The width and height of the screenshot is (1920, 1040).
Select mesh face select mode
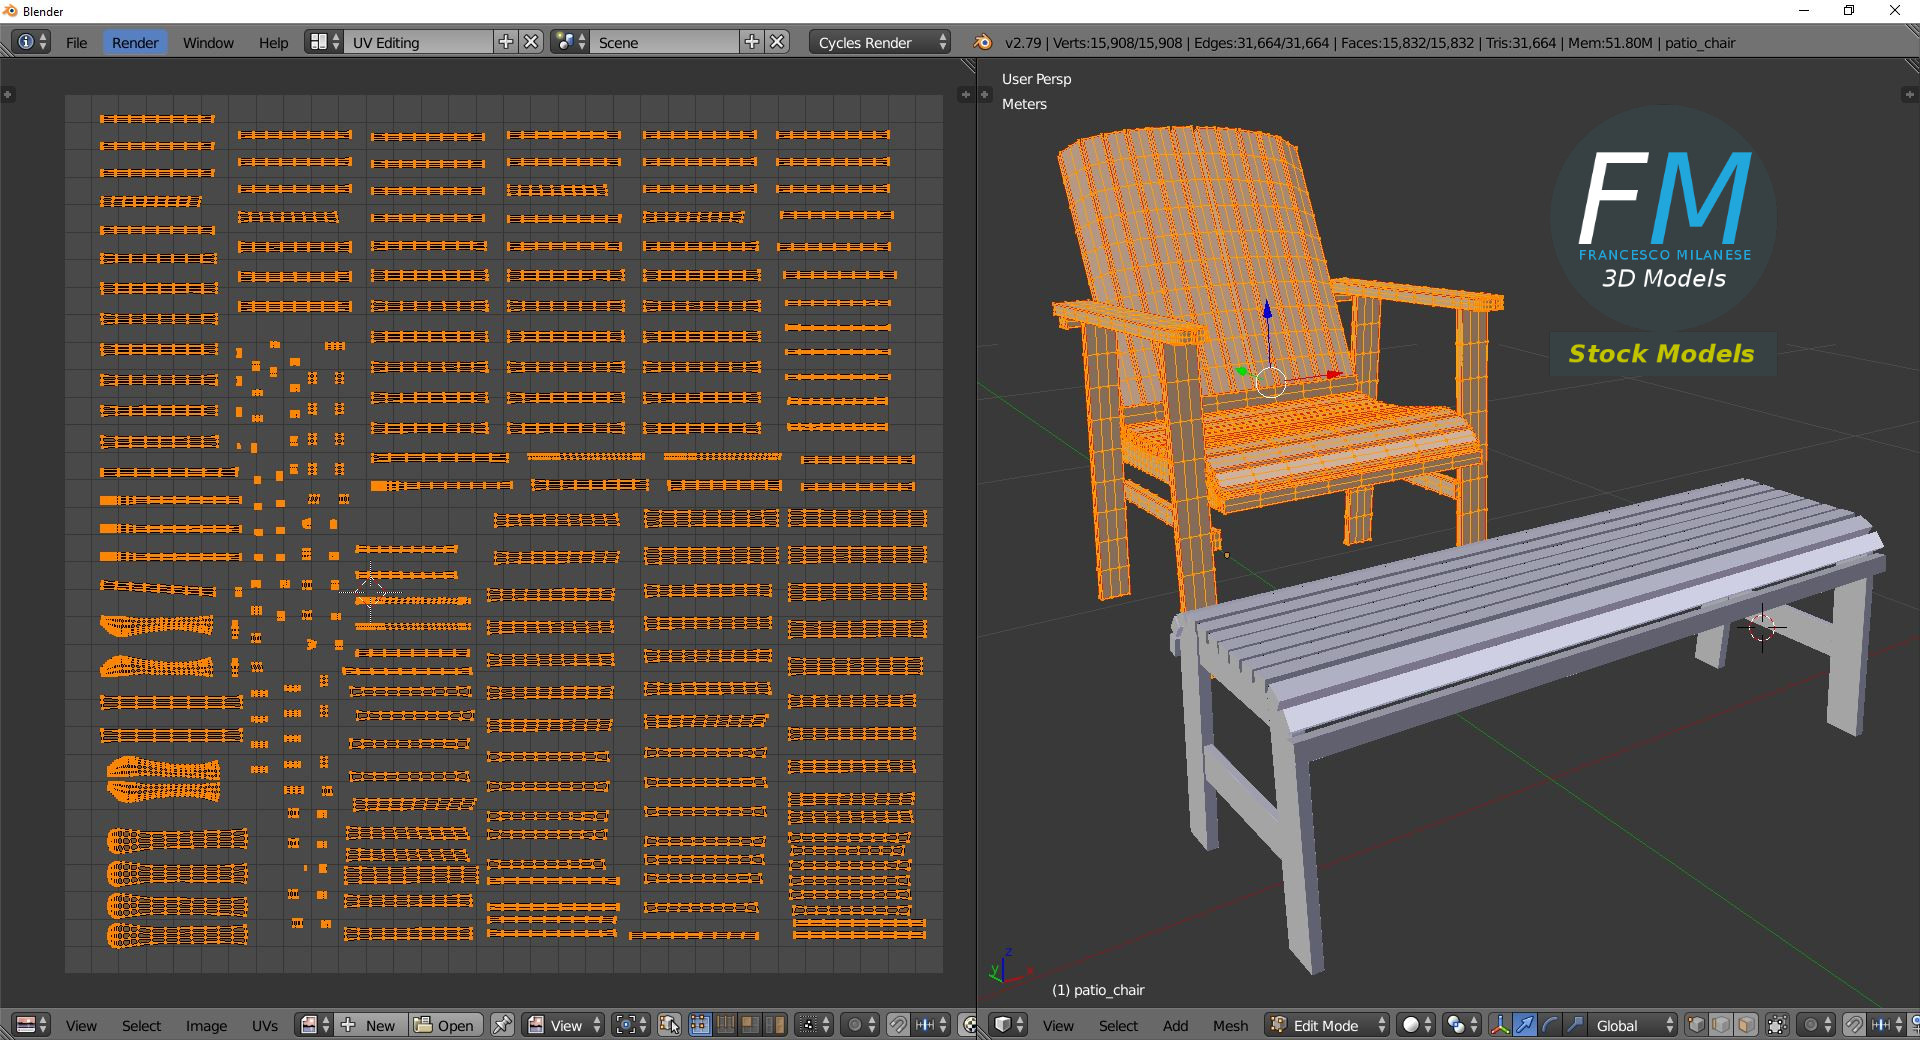tap(1746, 1025)
